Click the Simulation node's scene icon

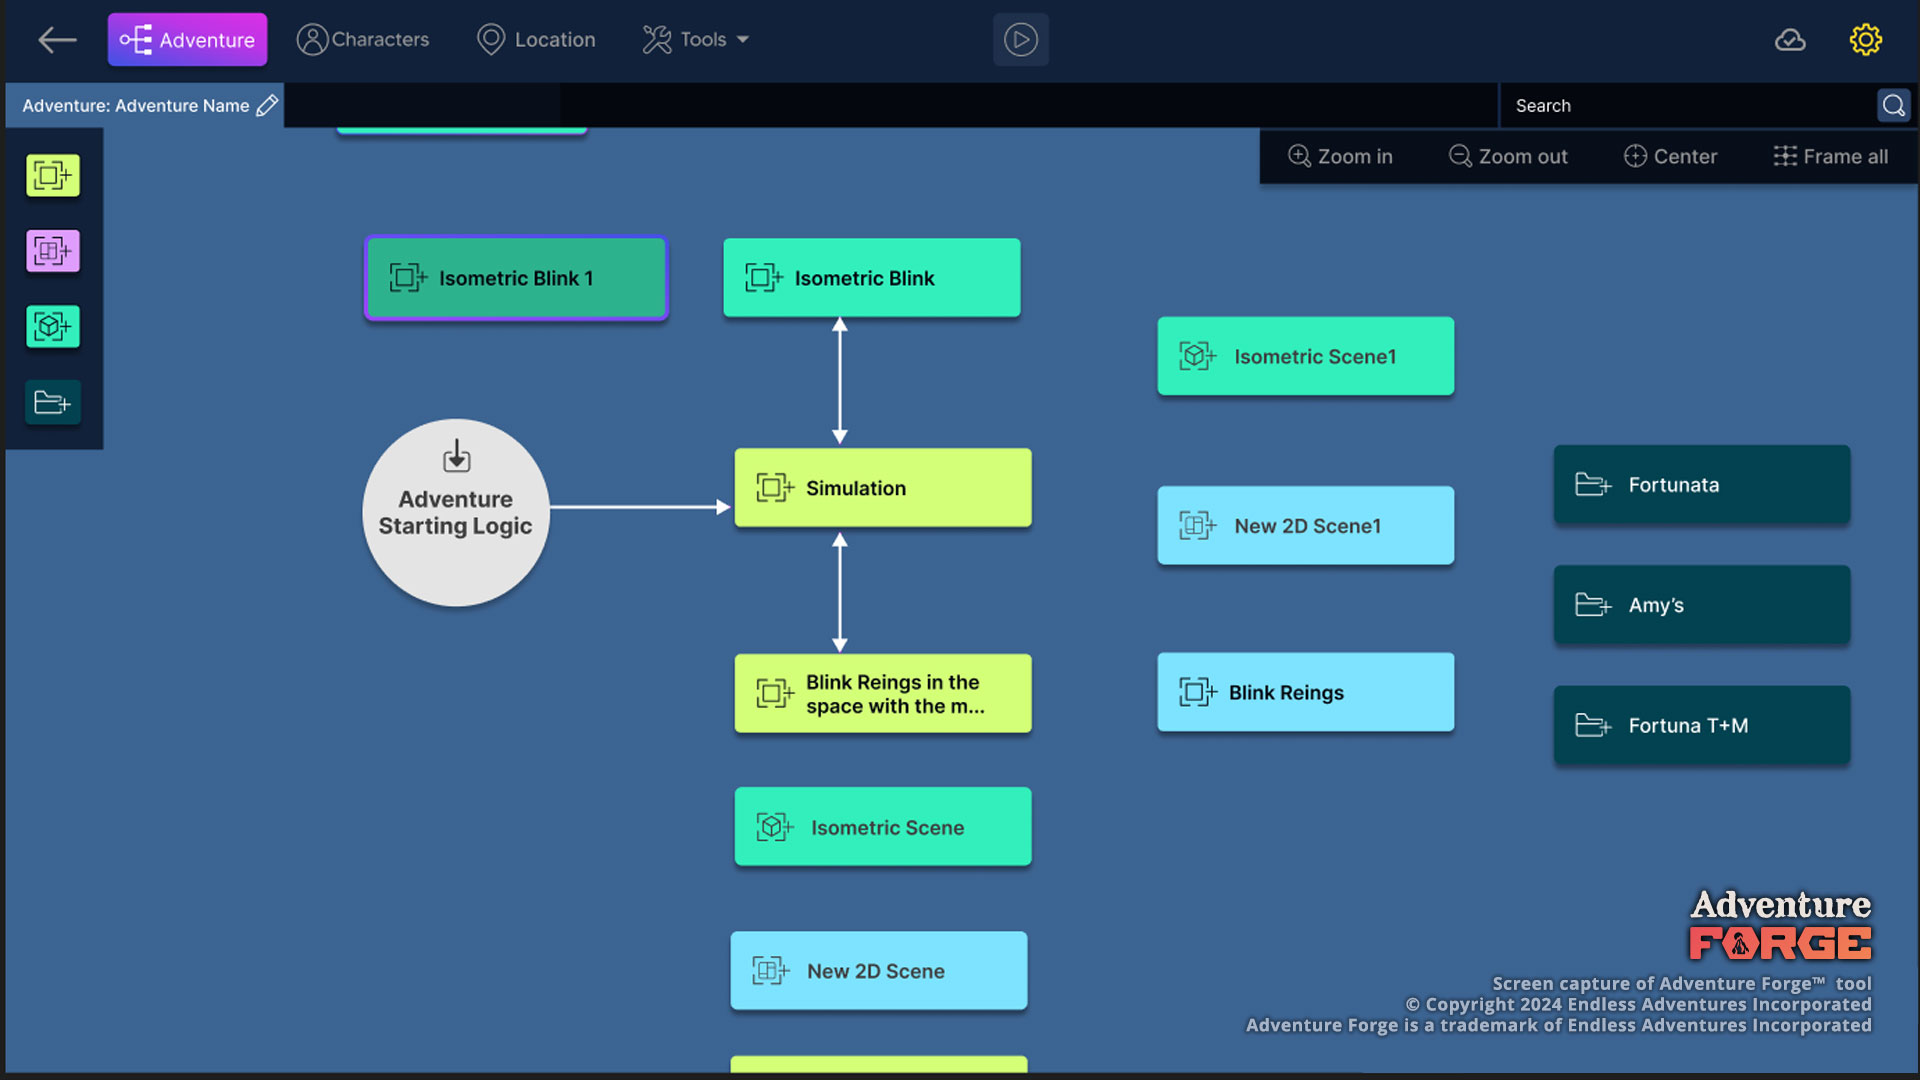[x=775, y=488]
